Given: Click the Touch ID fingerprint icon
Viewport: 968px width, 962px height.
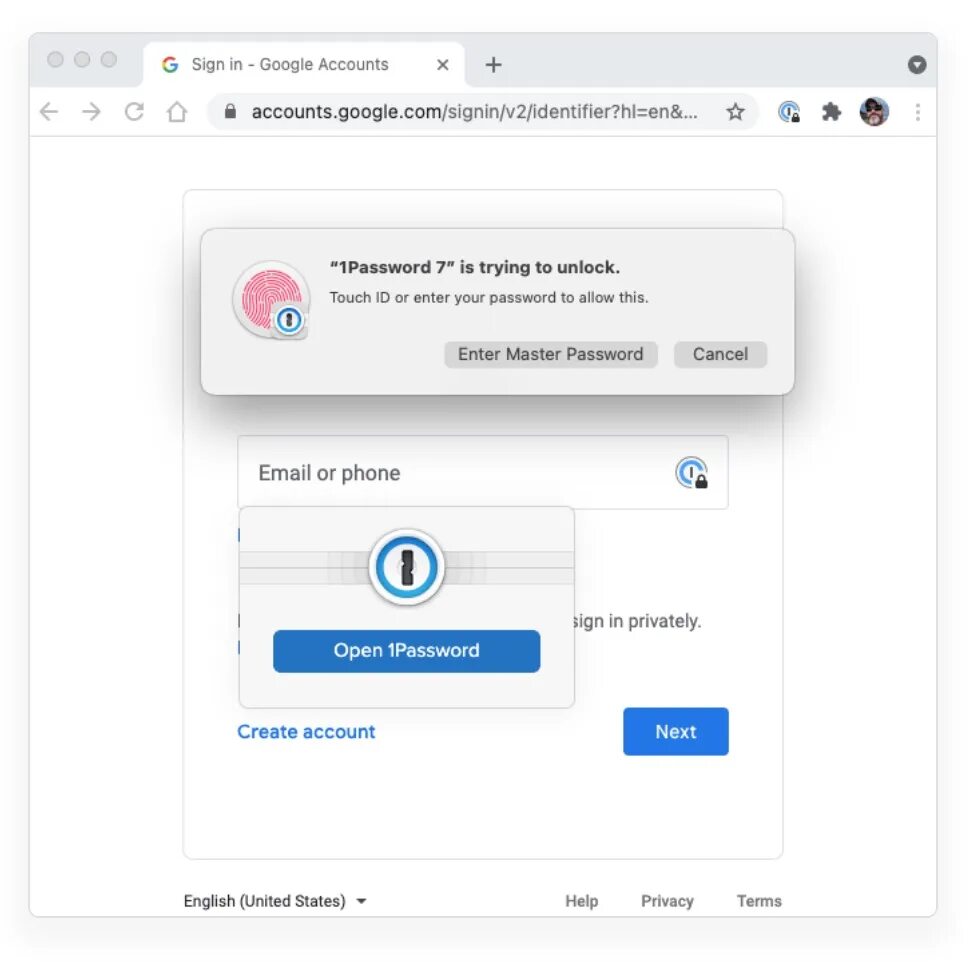Looking at the screenshot, I should click(272, 299).
